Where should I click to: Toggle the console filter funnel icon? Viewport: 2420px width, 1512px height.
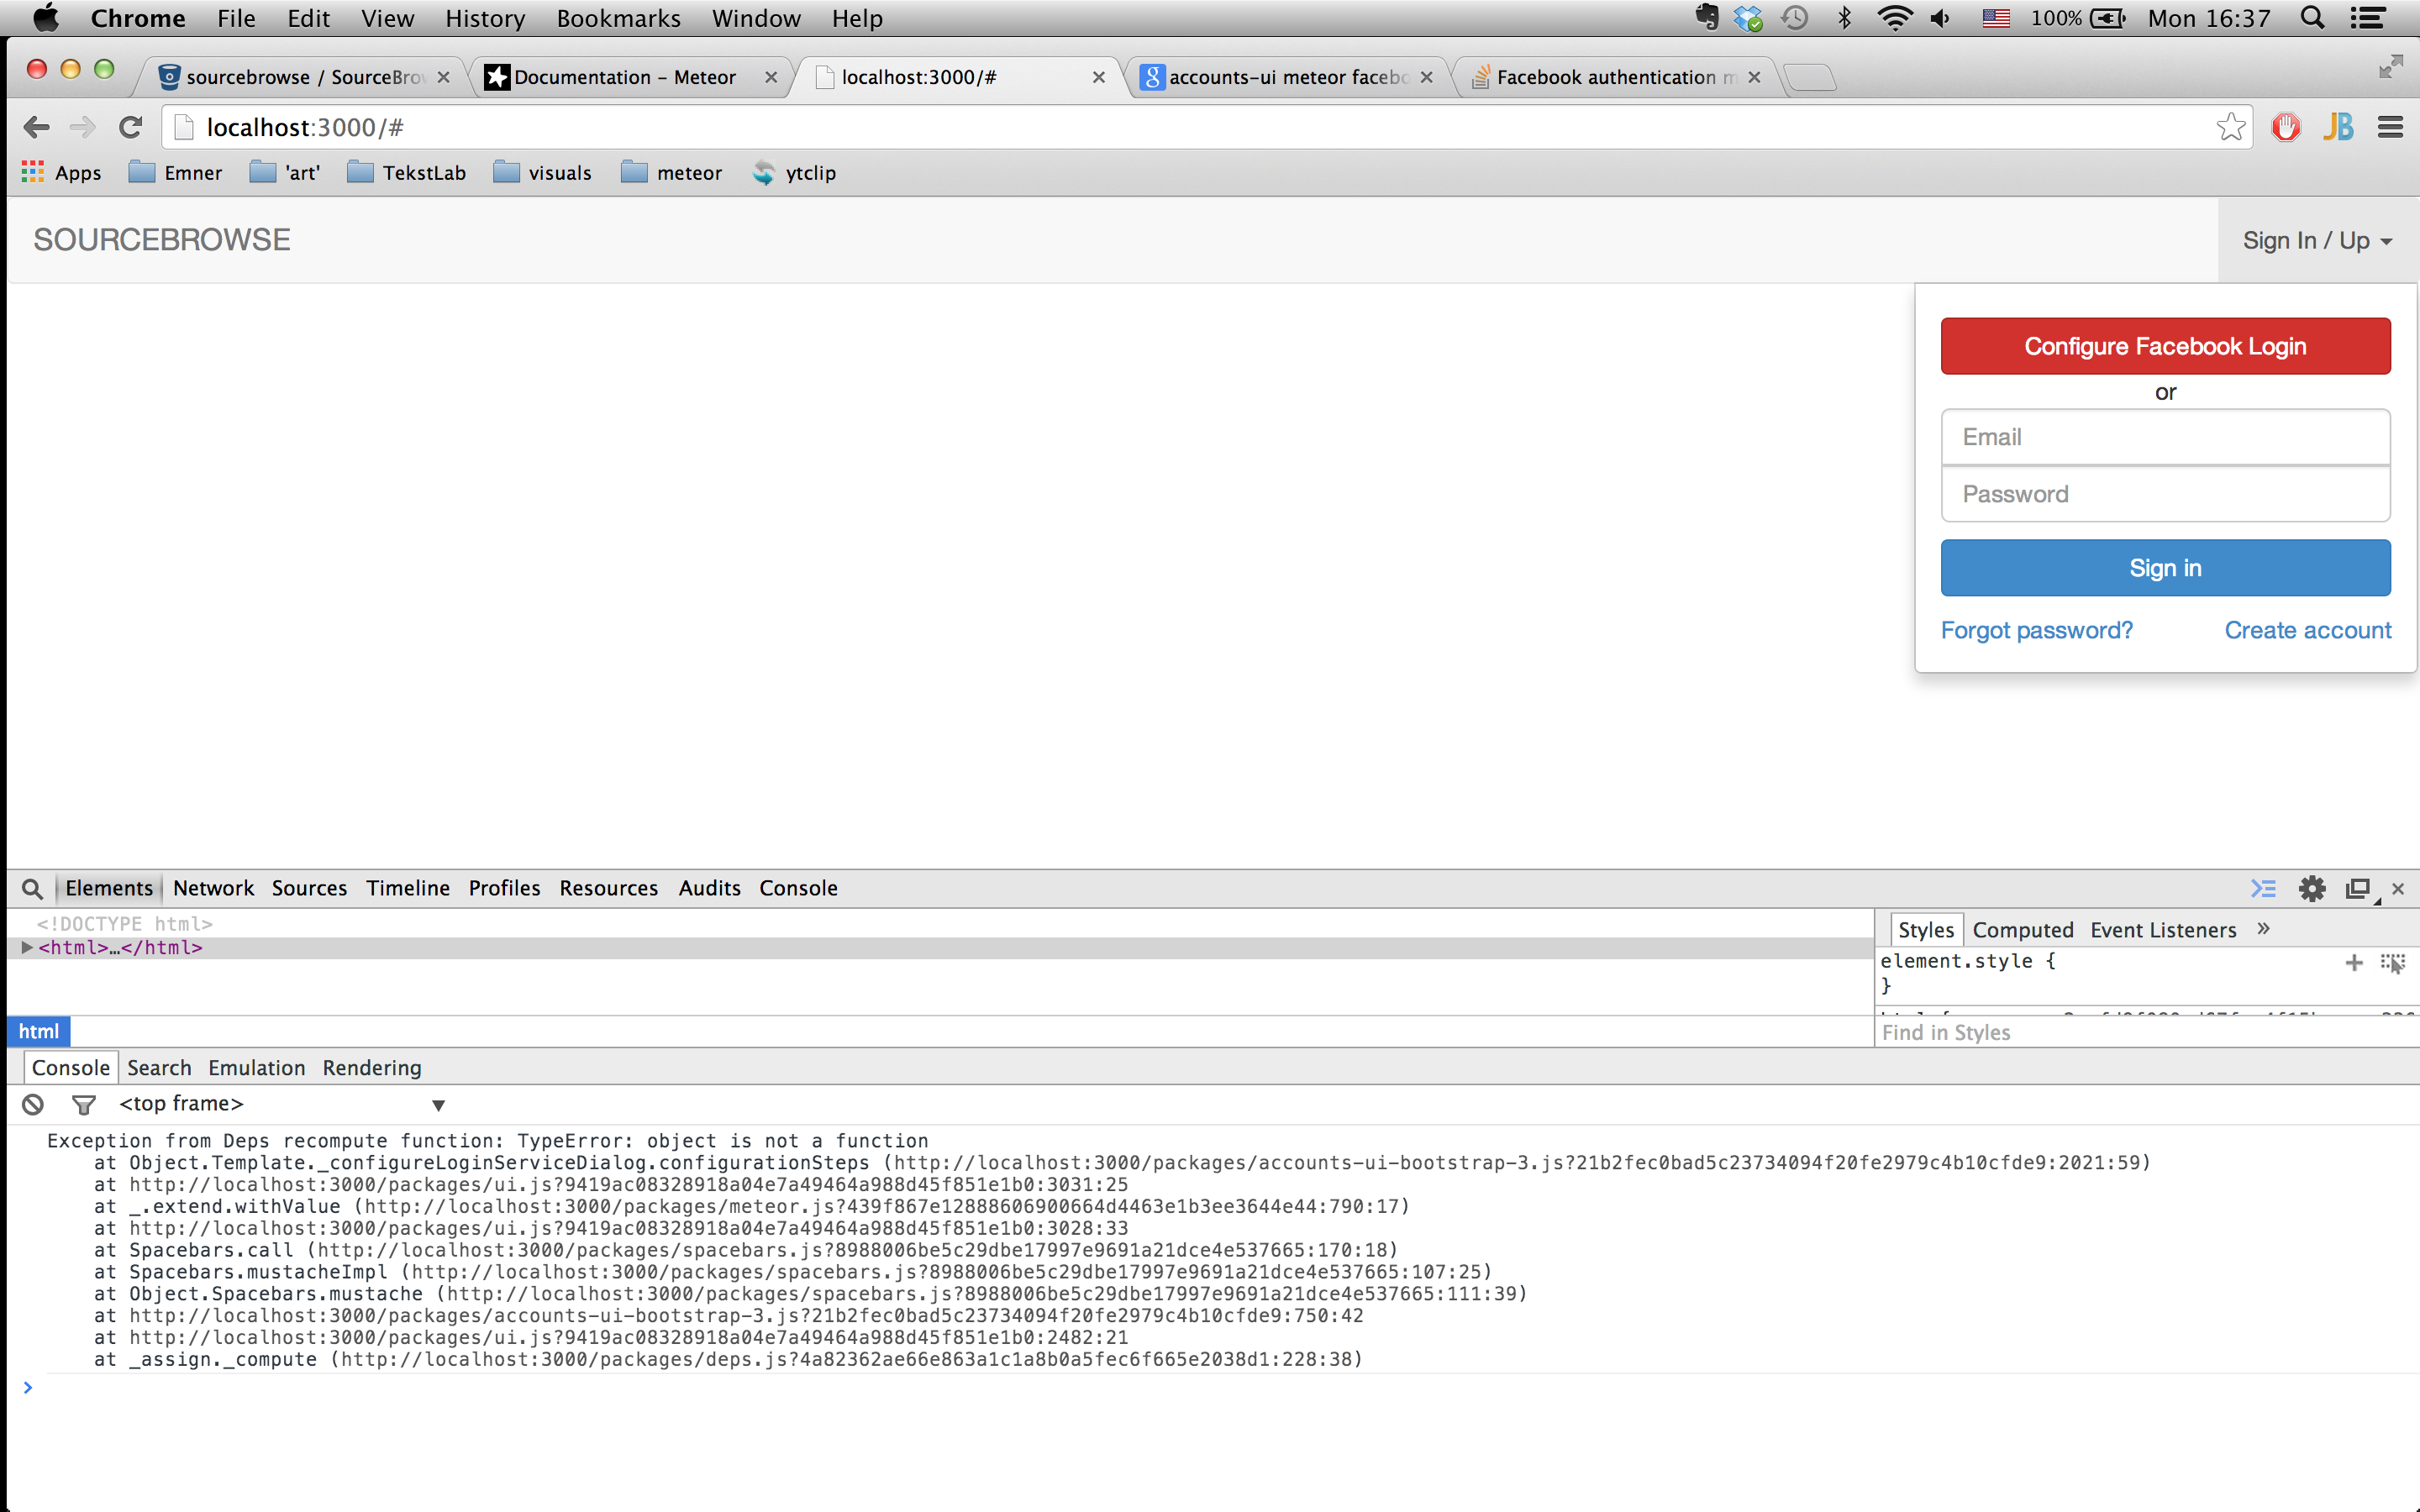click(84, 1104)
